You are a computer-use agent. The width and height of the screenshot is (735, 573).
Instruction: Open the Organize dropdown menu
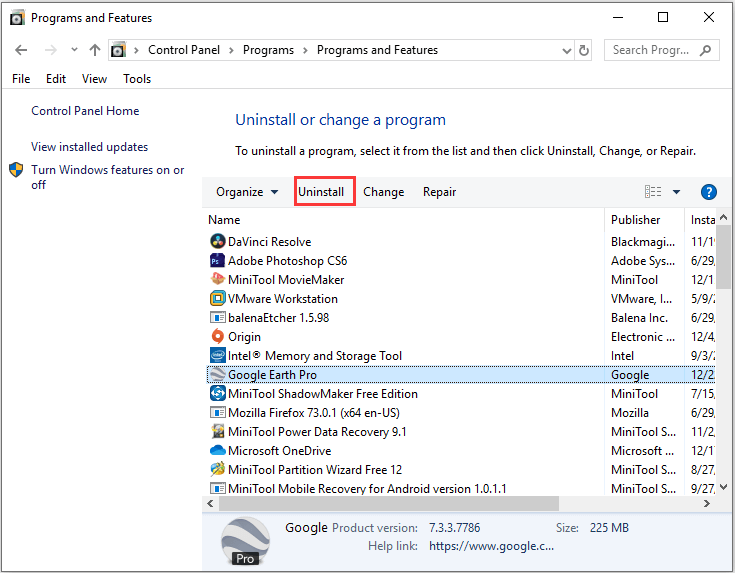point(247,192)
